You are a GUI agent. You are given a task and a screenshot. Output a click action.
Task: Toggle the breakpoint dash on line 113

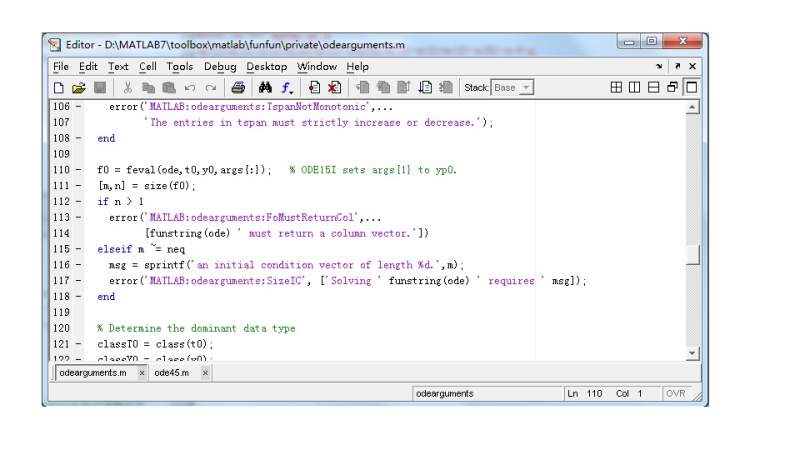[79, 217]
